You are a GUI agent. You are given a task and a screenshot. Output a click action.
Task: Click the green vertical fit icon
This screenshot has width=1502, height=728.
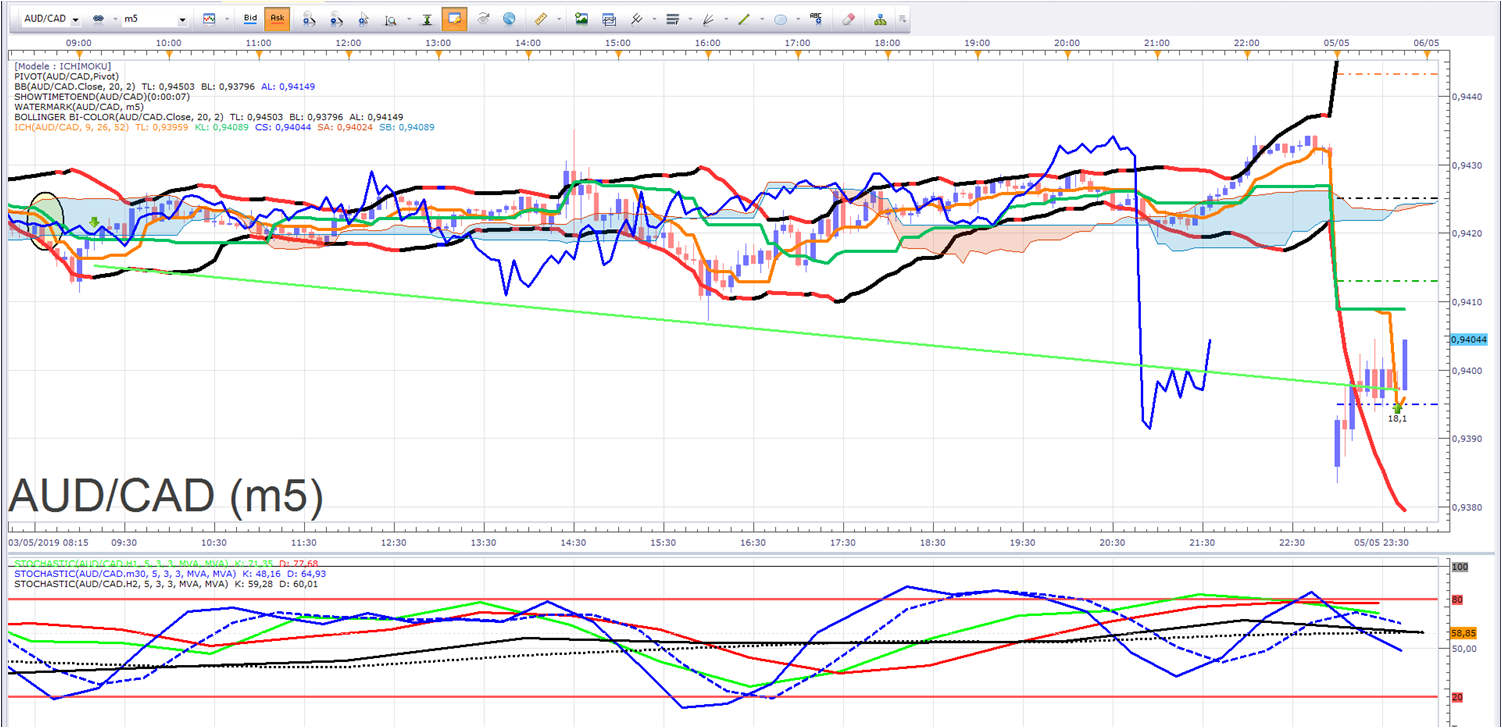click(427, 19)
